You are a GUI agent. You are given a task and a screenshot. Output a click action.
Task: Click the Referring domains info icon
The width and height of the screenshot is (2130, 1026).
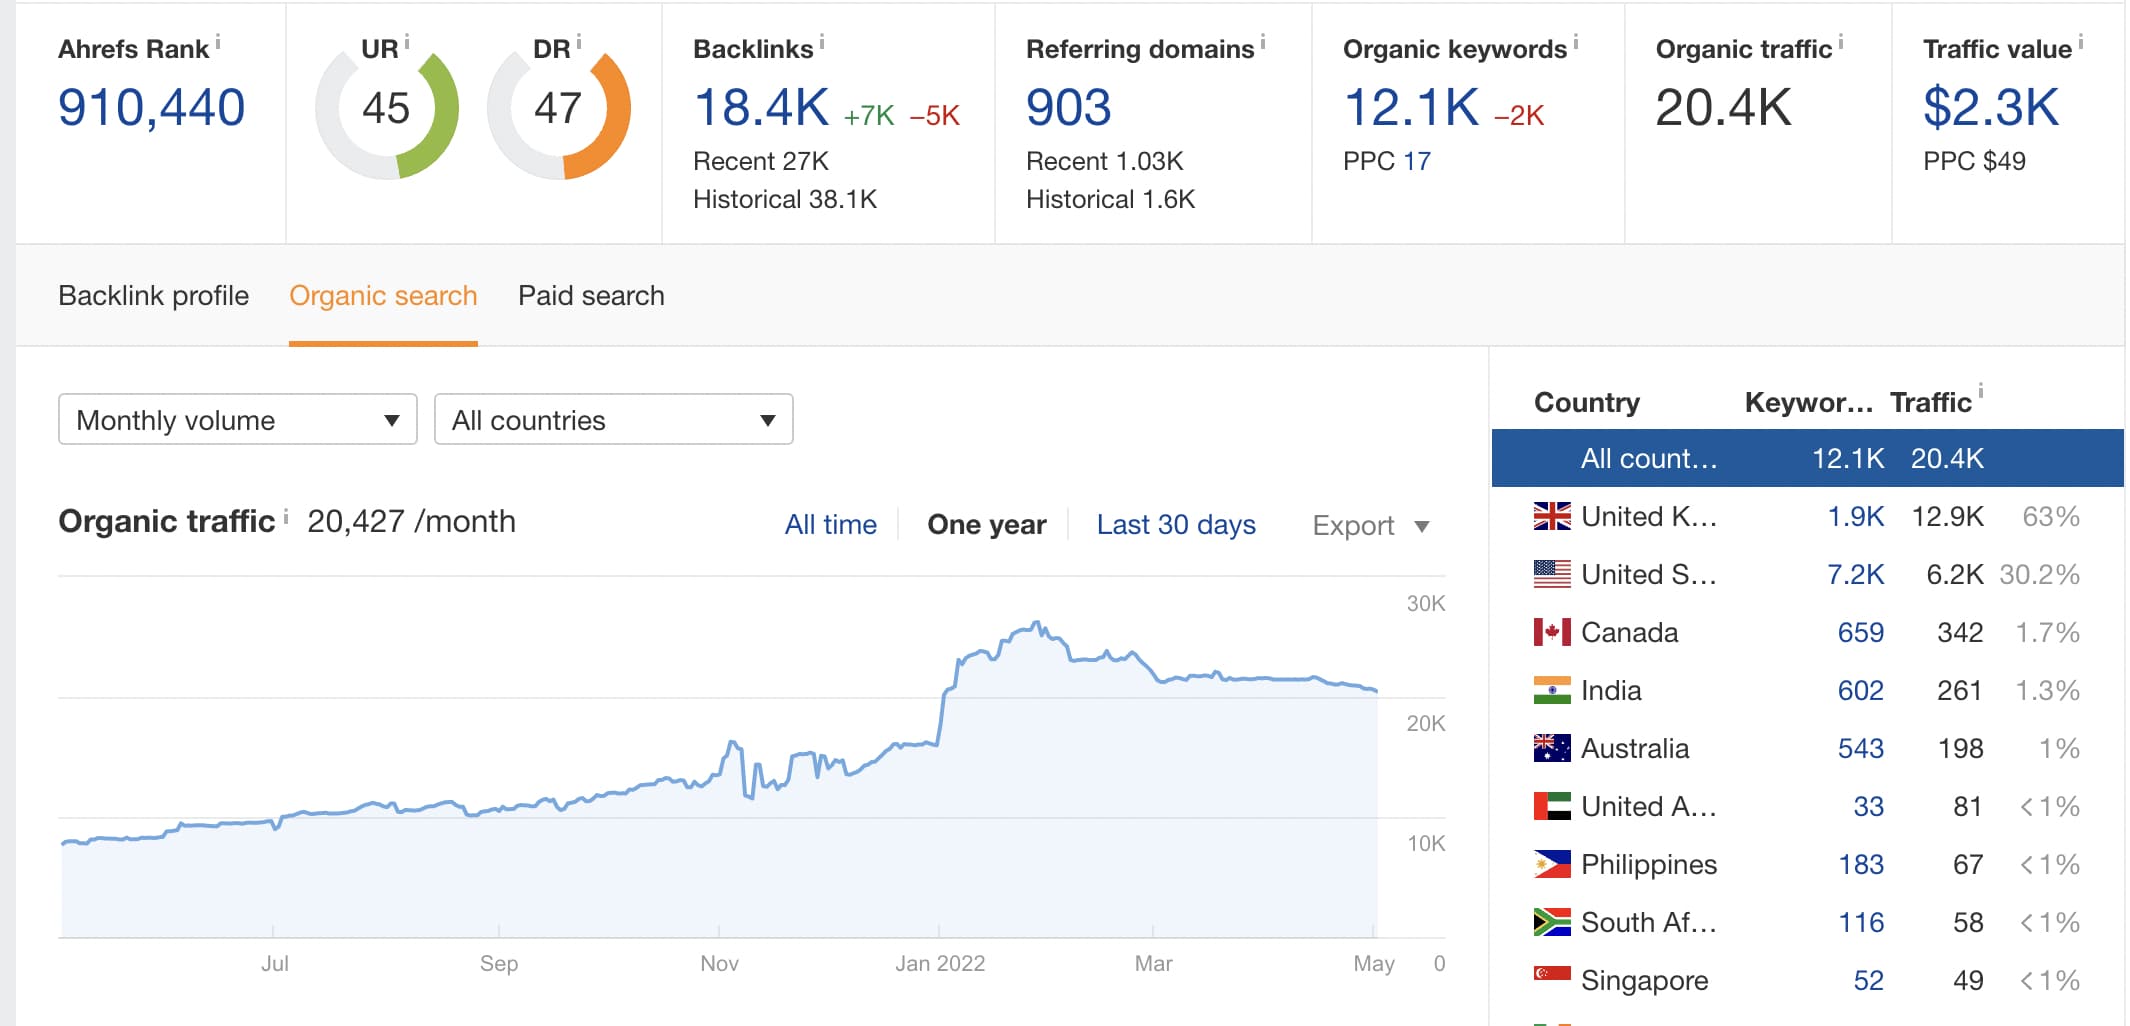tap(1263, 42)
